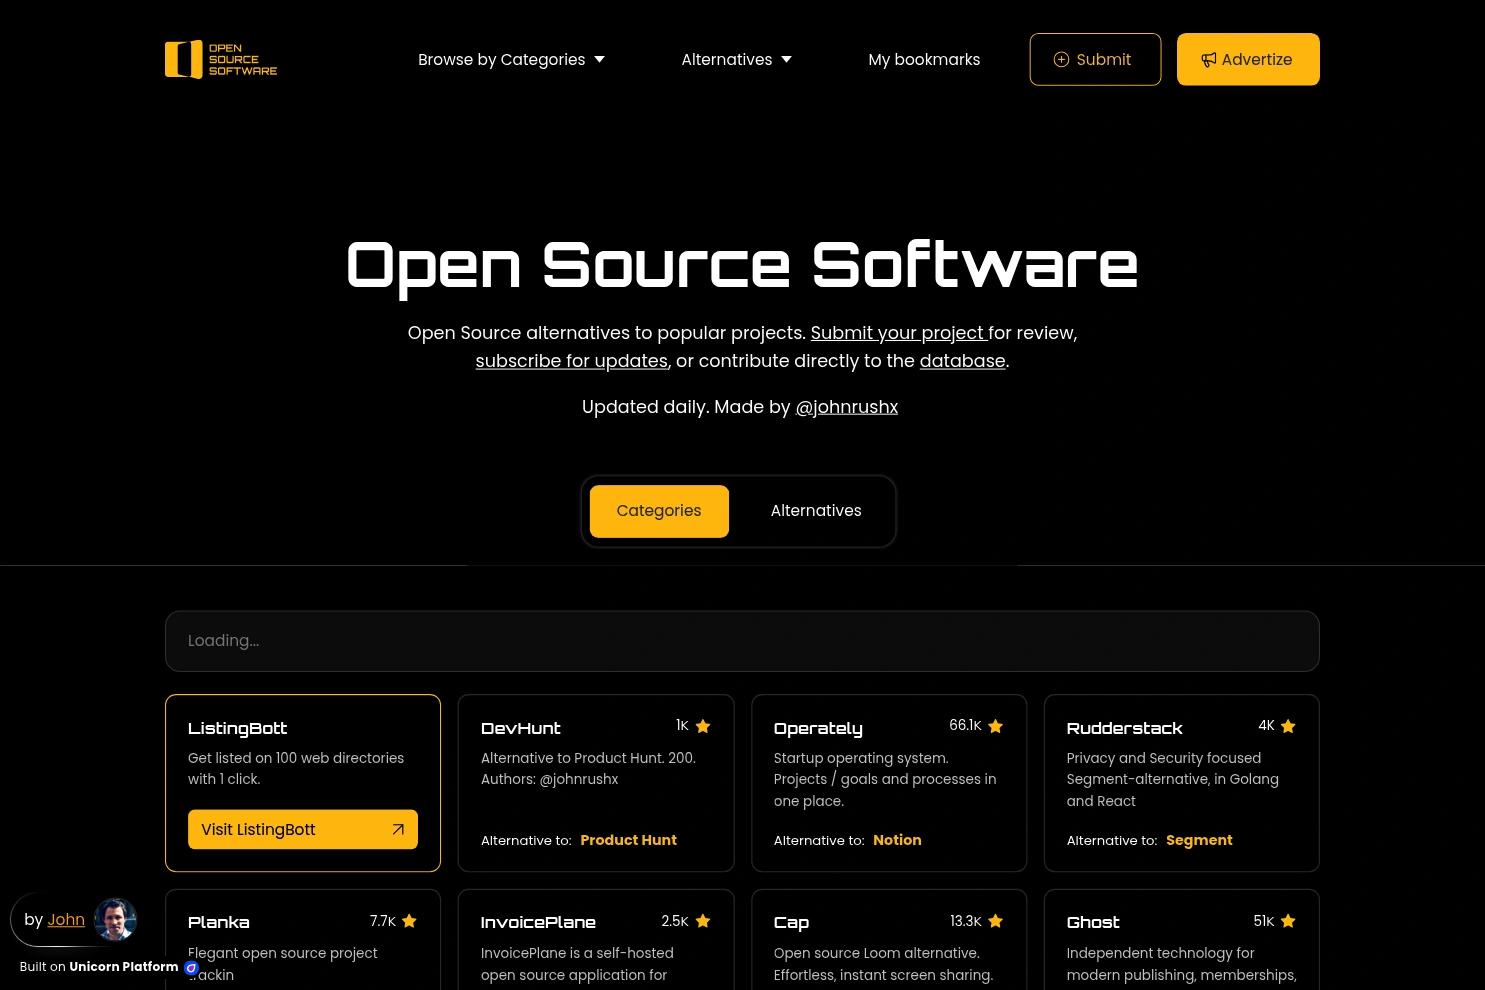Click the star icon on the Ghost card
The image size is (1485, 990).
click(x=1288, y=921)
